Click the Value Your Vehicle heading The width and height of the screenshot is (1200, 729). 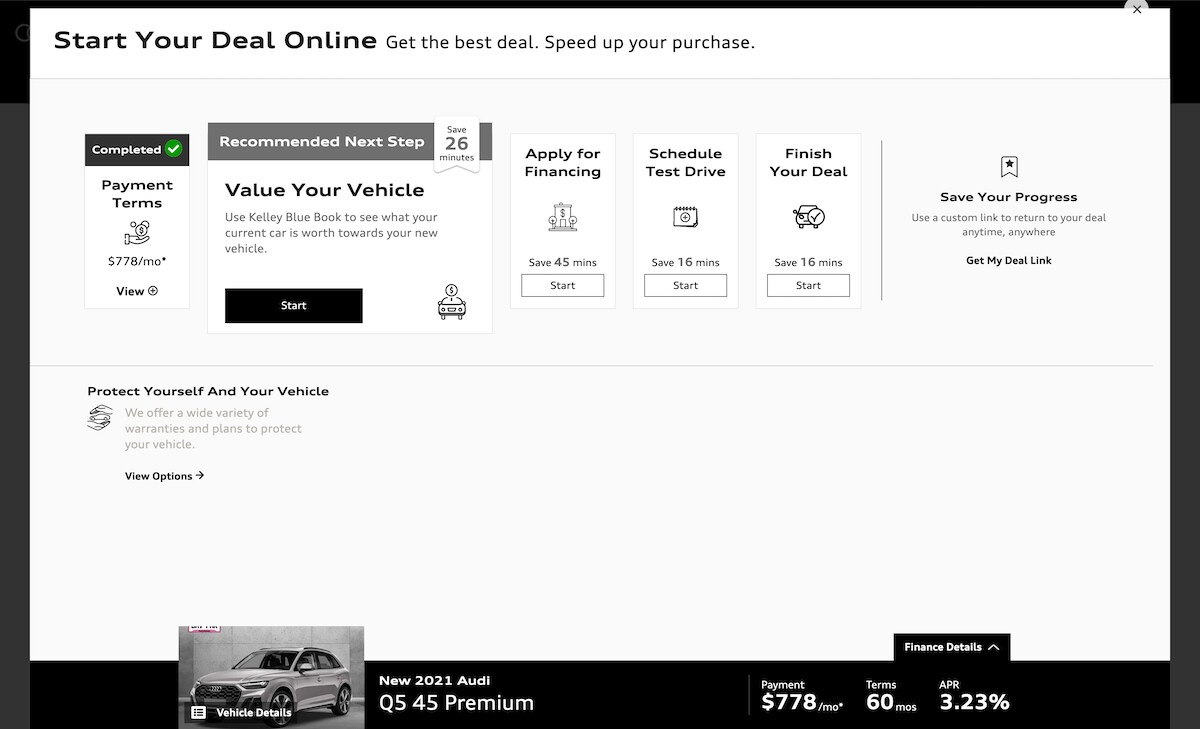pos(325,190)
